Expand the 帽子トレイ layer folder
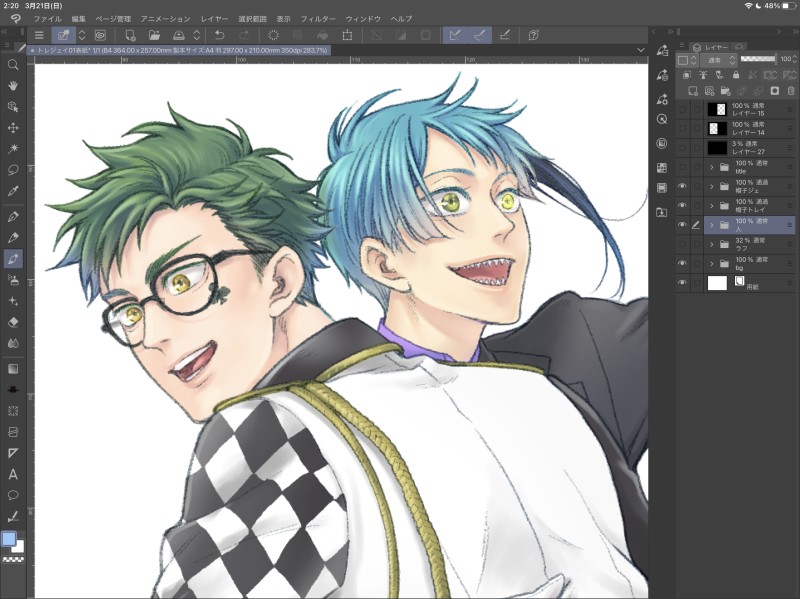 click(712, 206)
